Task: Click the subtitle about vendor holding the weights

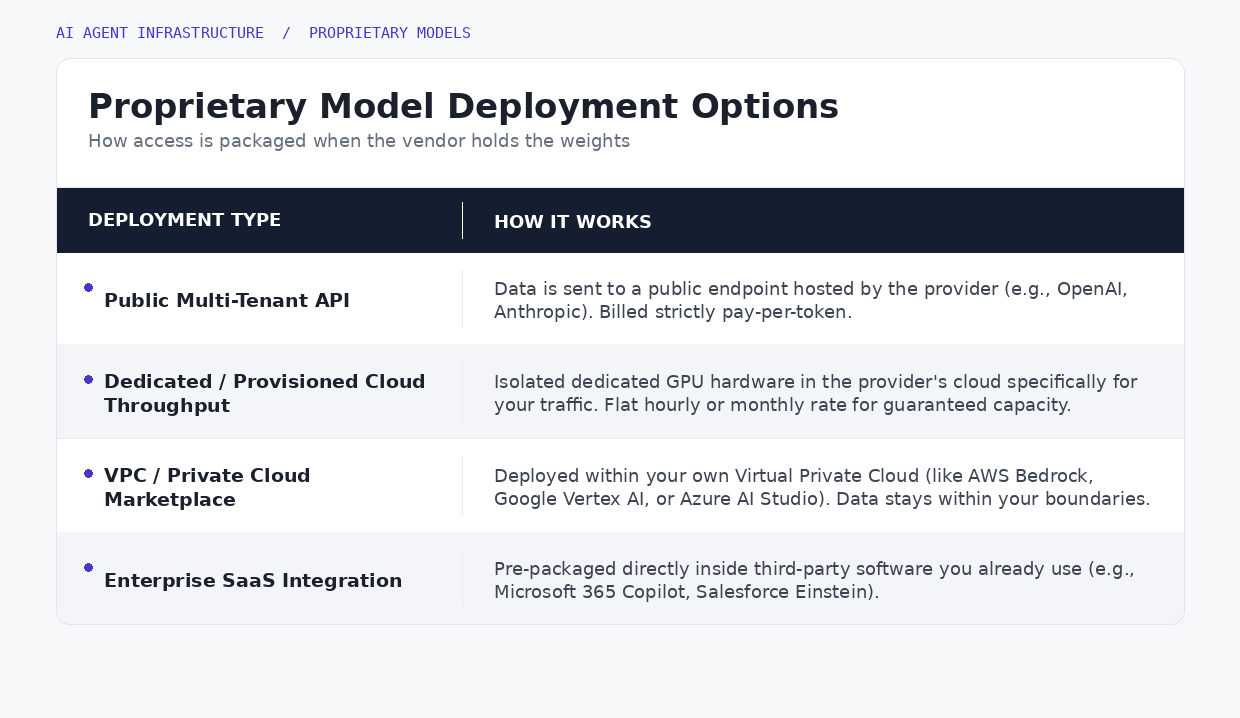Action: (359, 141)
